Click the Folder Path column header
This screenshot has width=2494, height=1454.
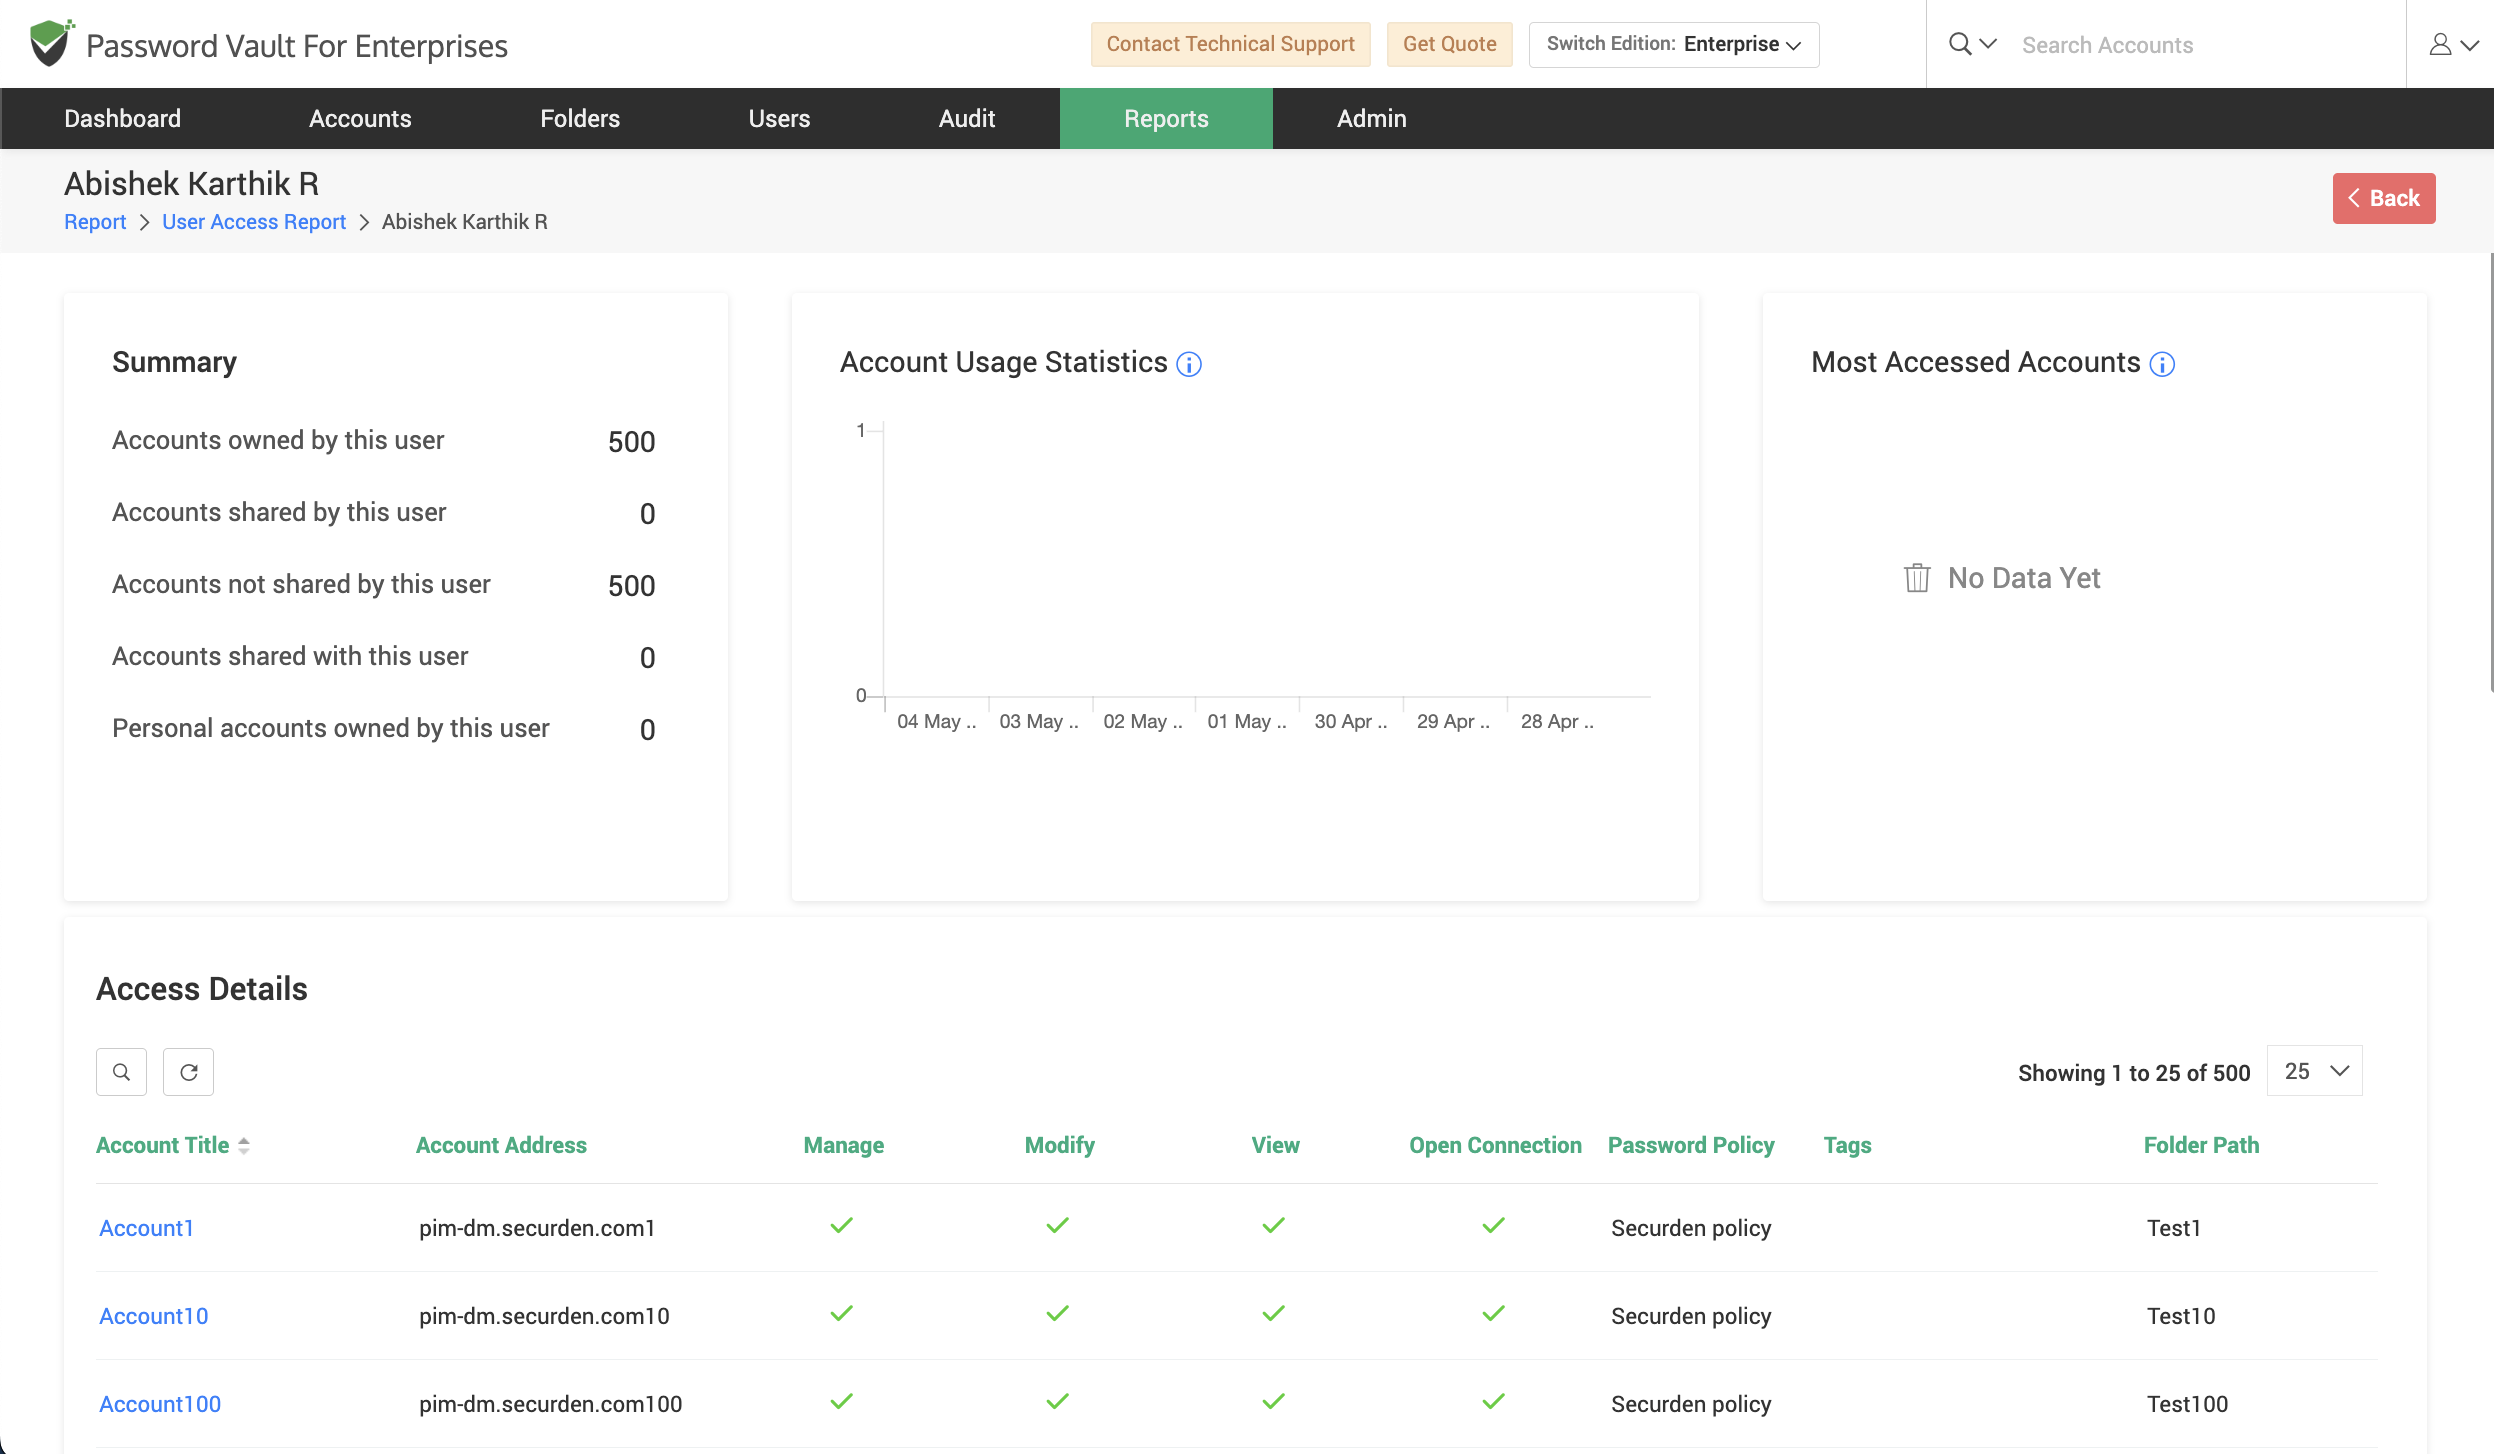pos(2201,1145)
